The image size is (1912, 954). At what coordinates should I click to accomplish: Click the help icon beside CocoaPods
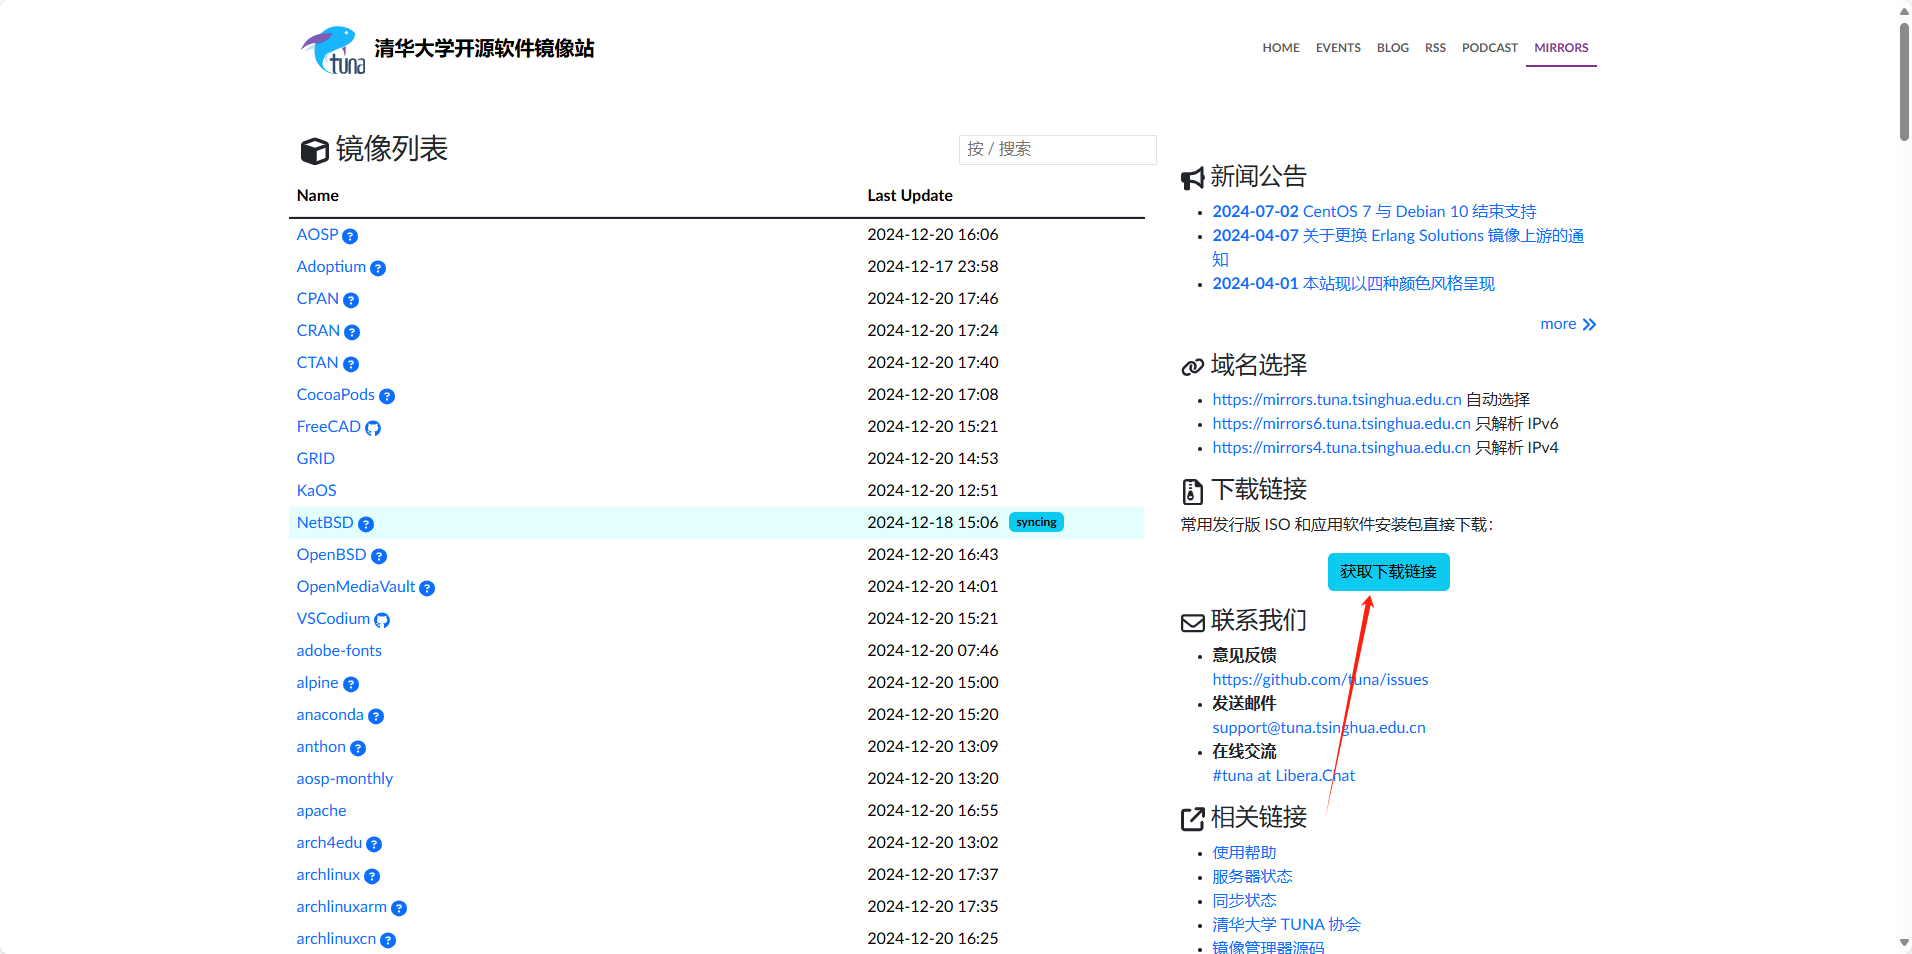(387, 396)
